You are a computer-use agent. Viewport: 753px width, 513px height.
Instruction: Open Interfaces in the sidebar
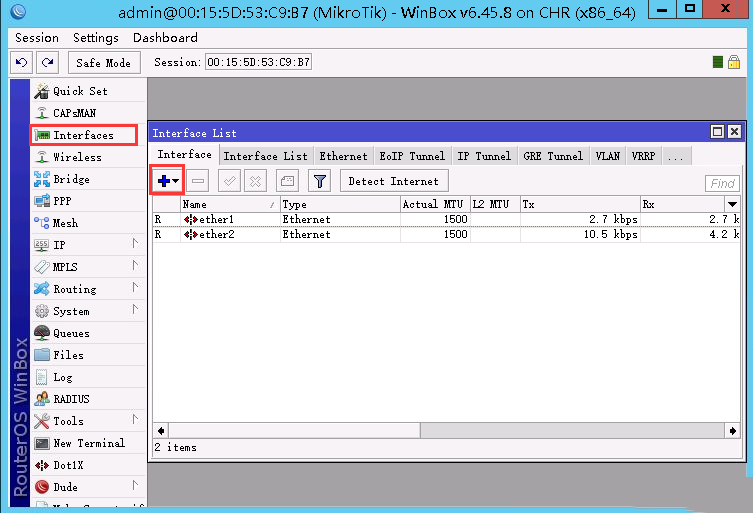tap(84, 135)
